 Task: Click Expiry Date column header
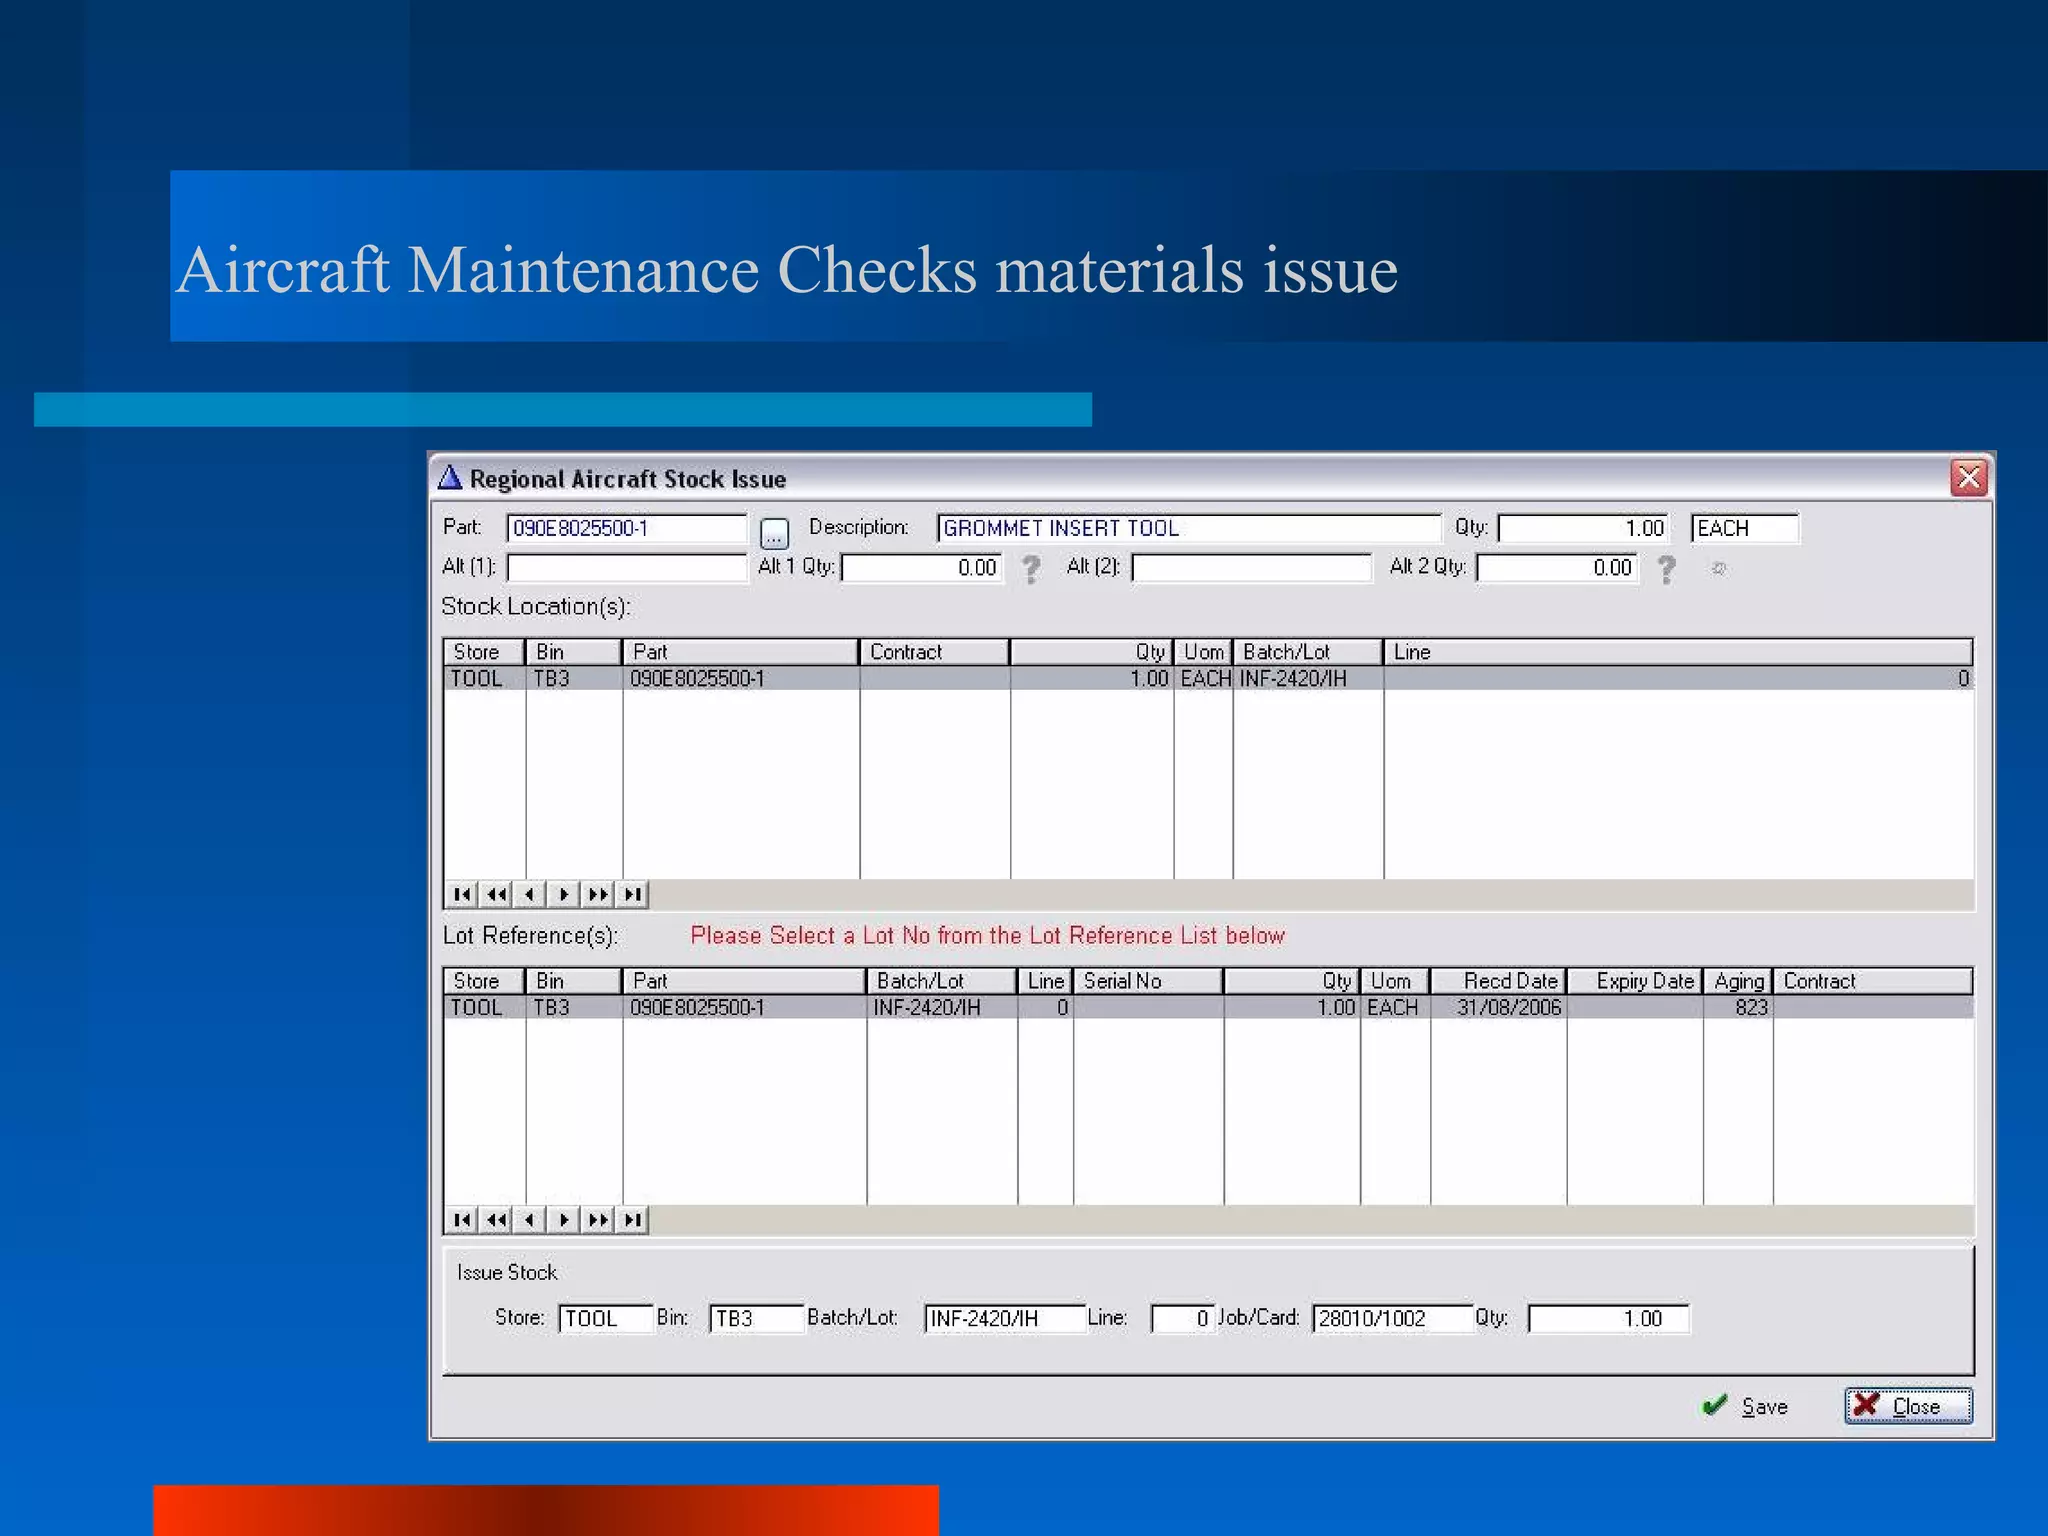pyautogui.click(x=1635, y=981)
